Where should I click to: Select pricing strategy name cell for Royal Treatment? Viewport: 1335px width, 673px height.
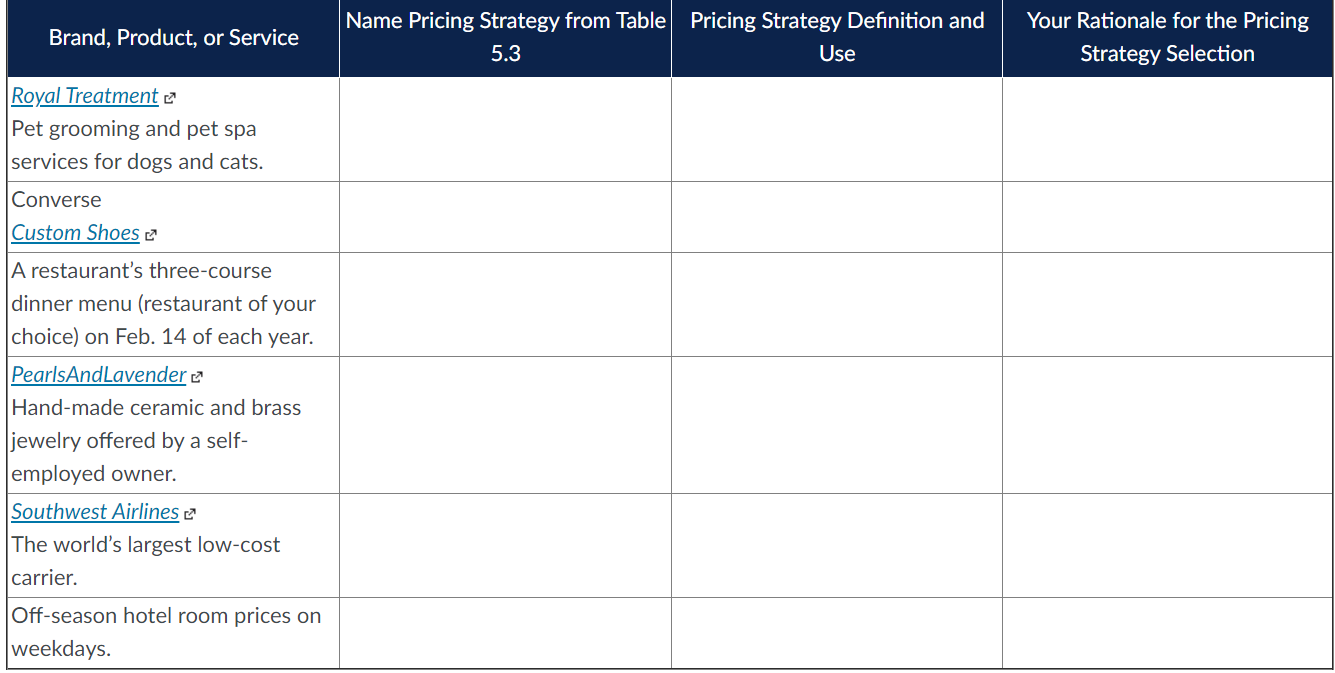[x=505, y=130]
